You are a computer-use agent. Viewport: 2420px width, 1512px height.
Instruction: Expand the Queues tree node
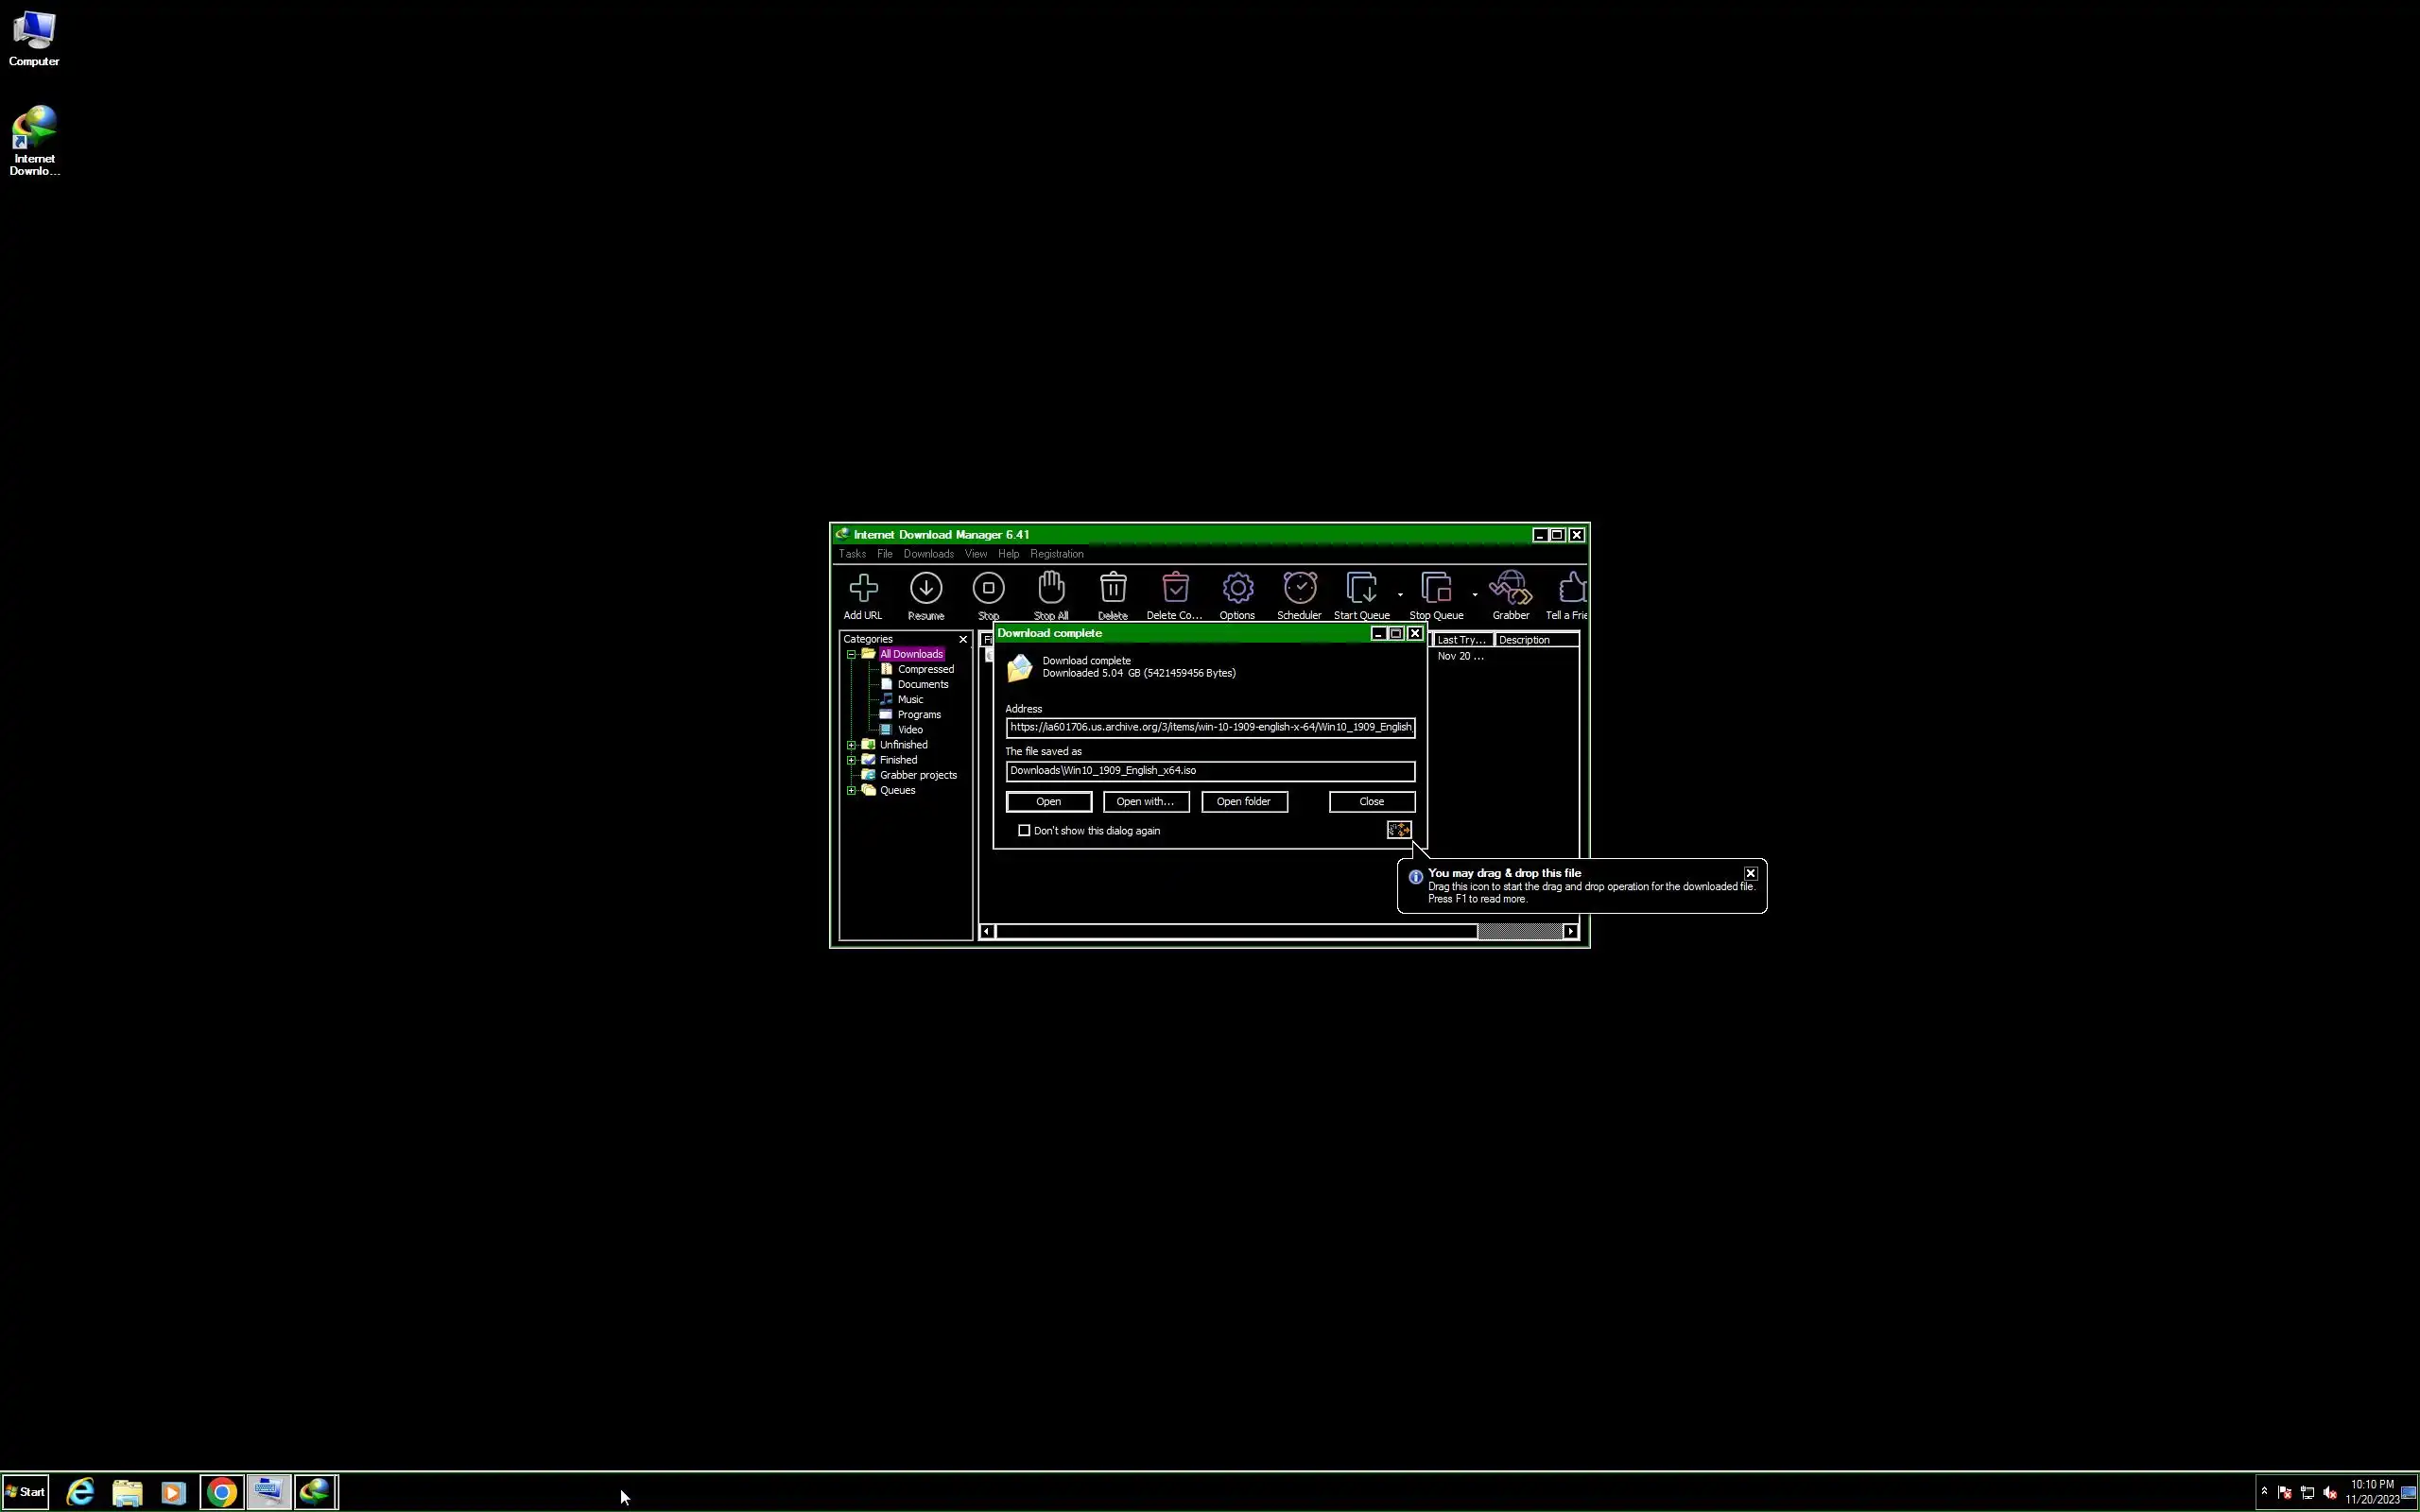[852, 790]
